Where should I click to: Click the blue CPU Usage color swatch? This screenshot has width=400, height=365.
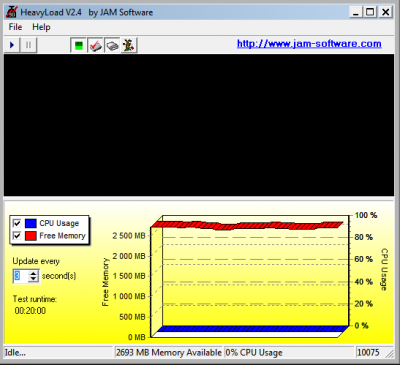coord(30,223)
